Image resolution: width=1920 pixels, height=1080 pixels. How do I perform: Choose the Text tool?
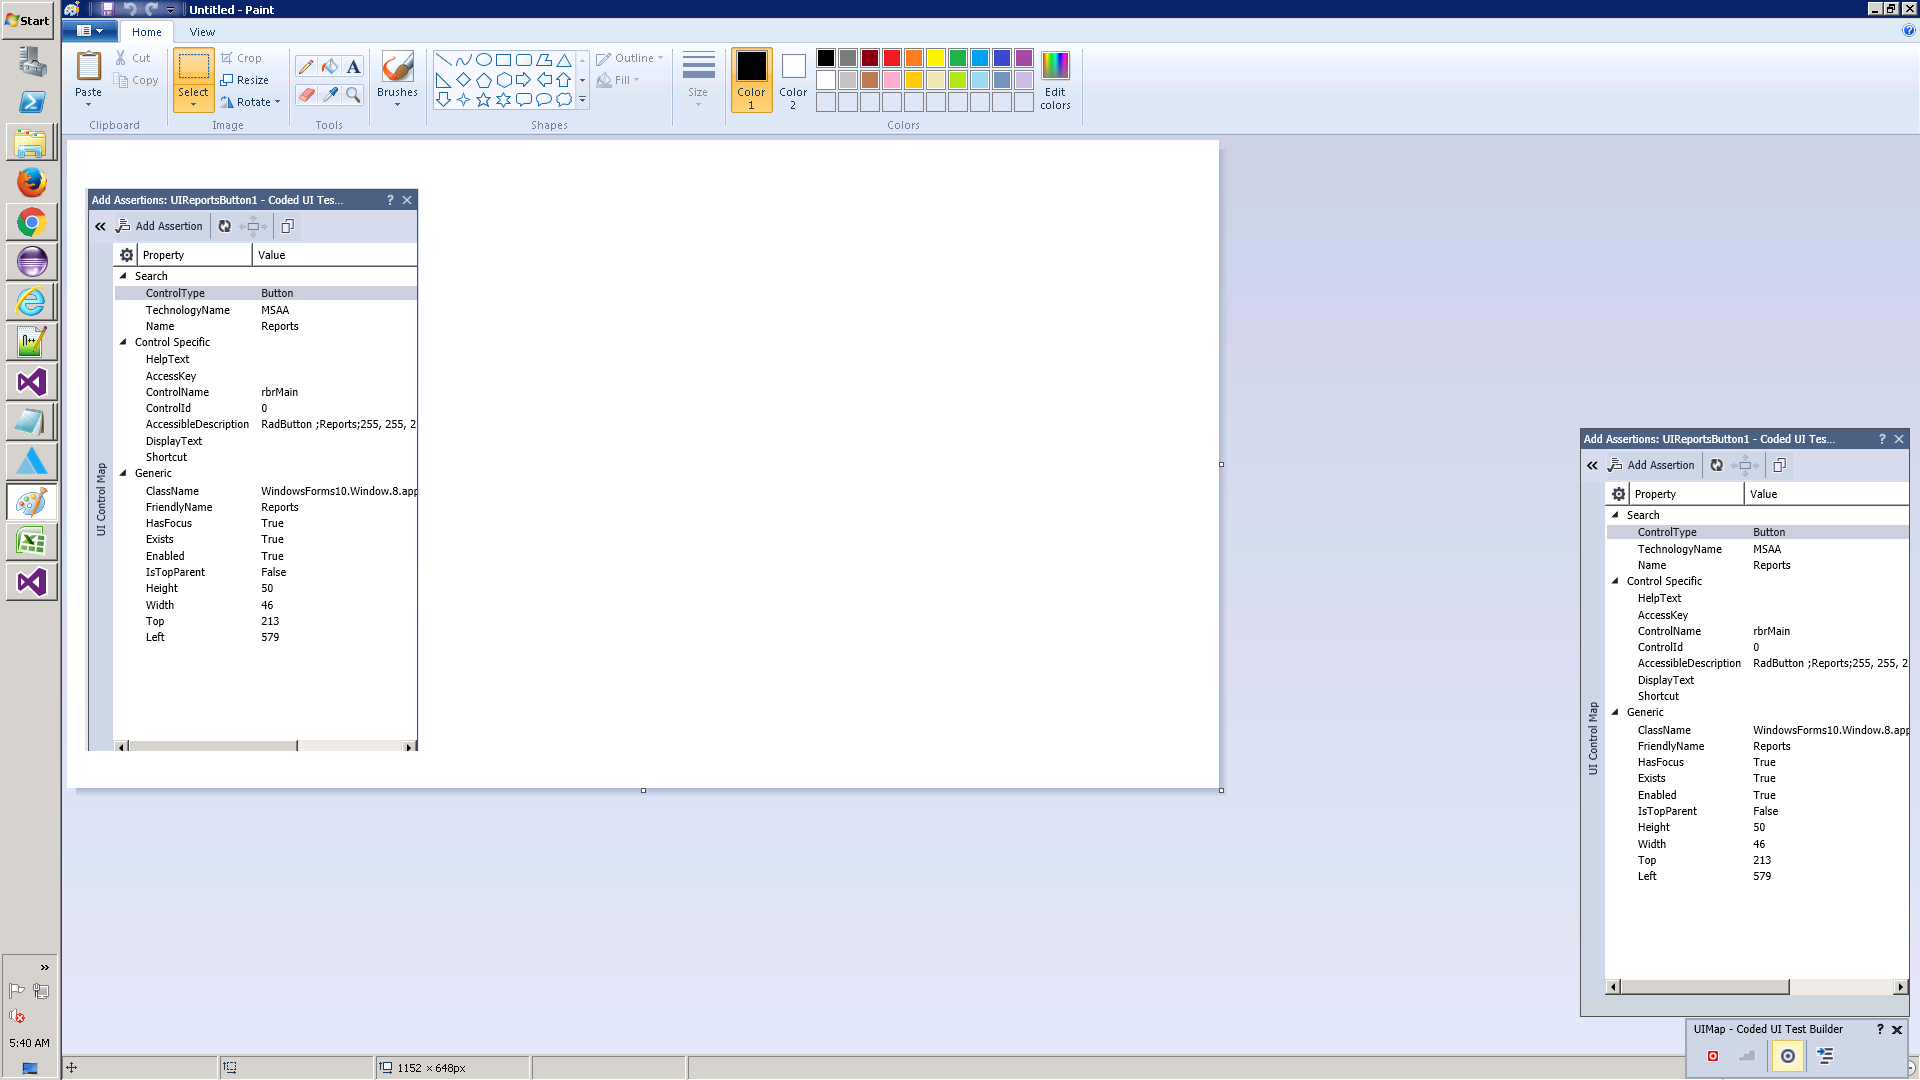point(353,67)
